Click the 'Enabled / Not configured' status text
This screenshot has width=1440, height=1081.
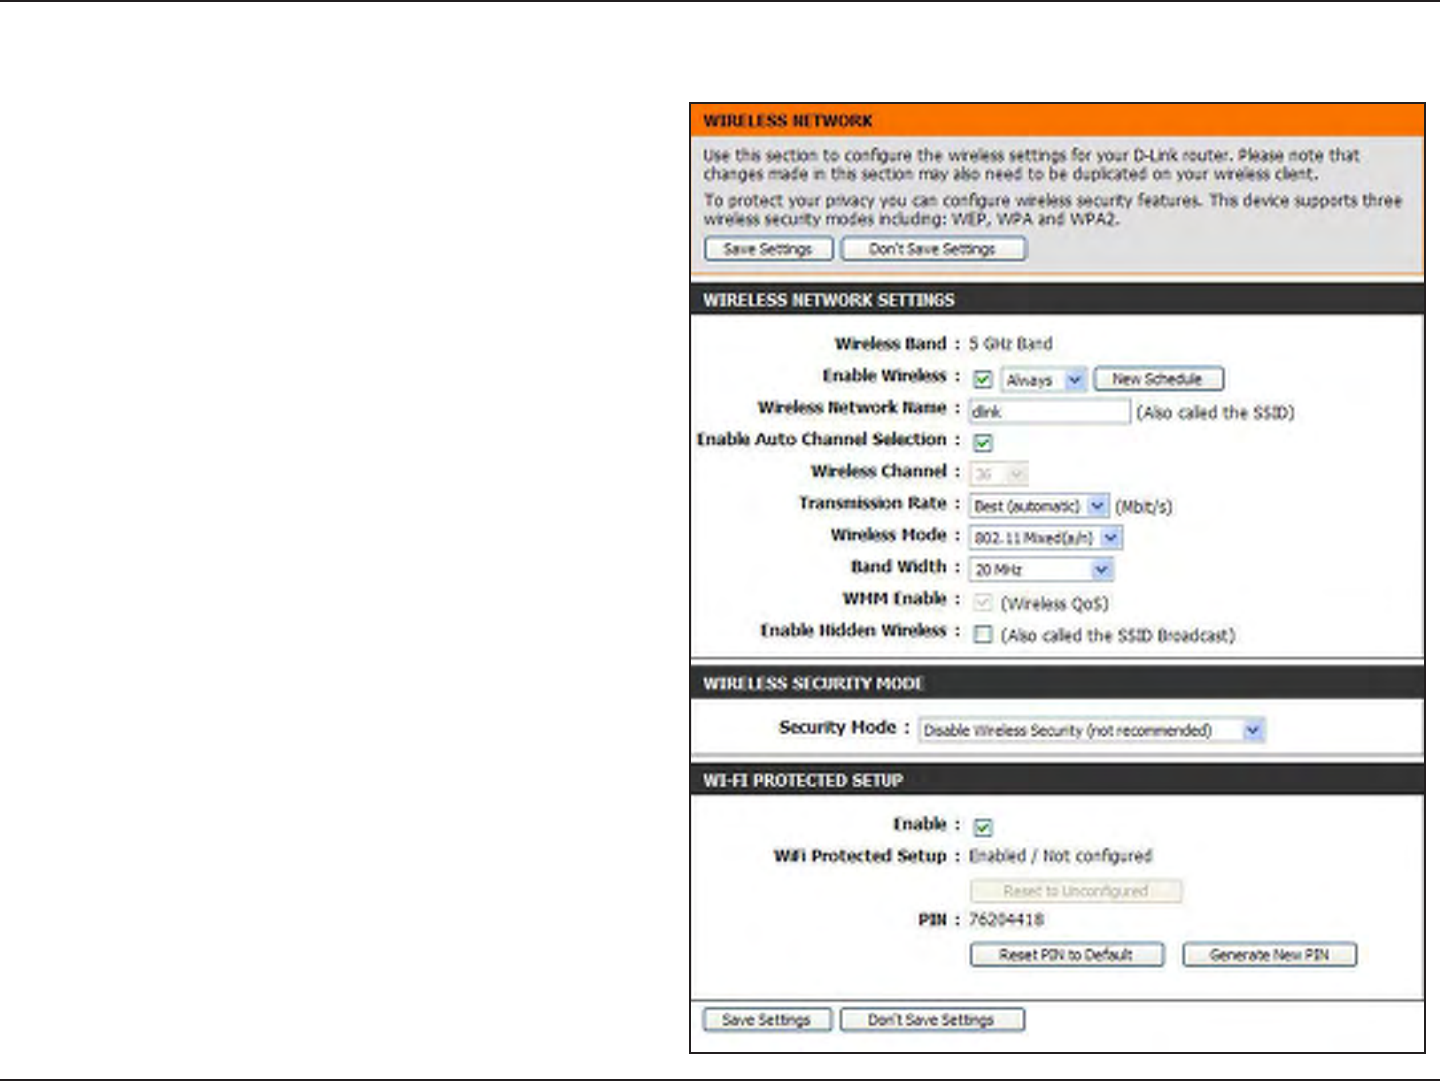[1060, 855]
